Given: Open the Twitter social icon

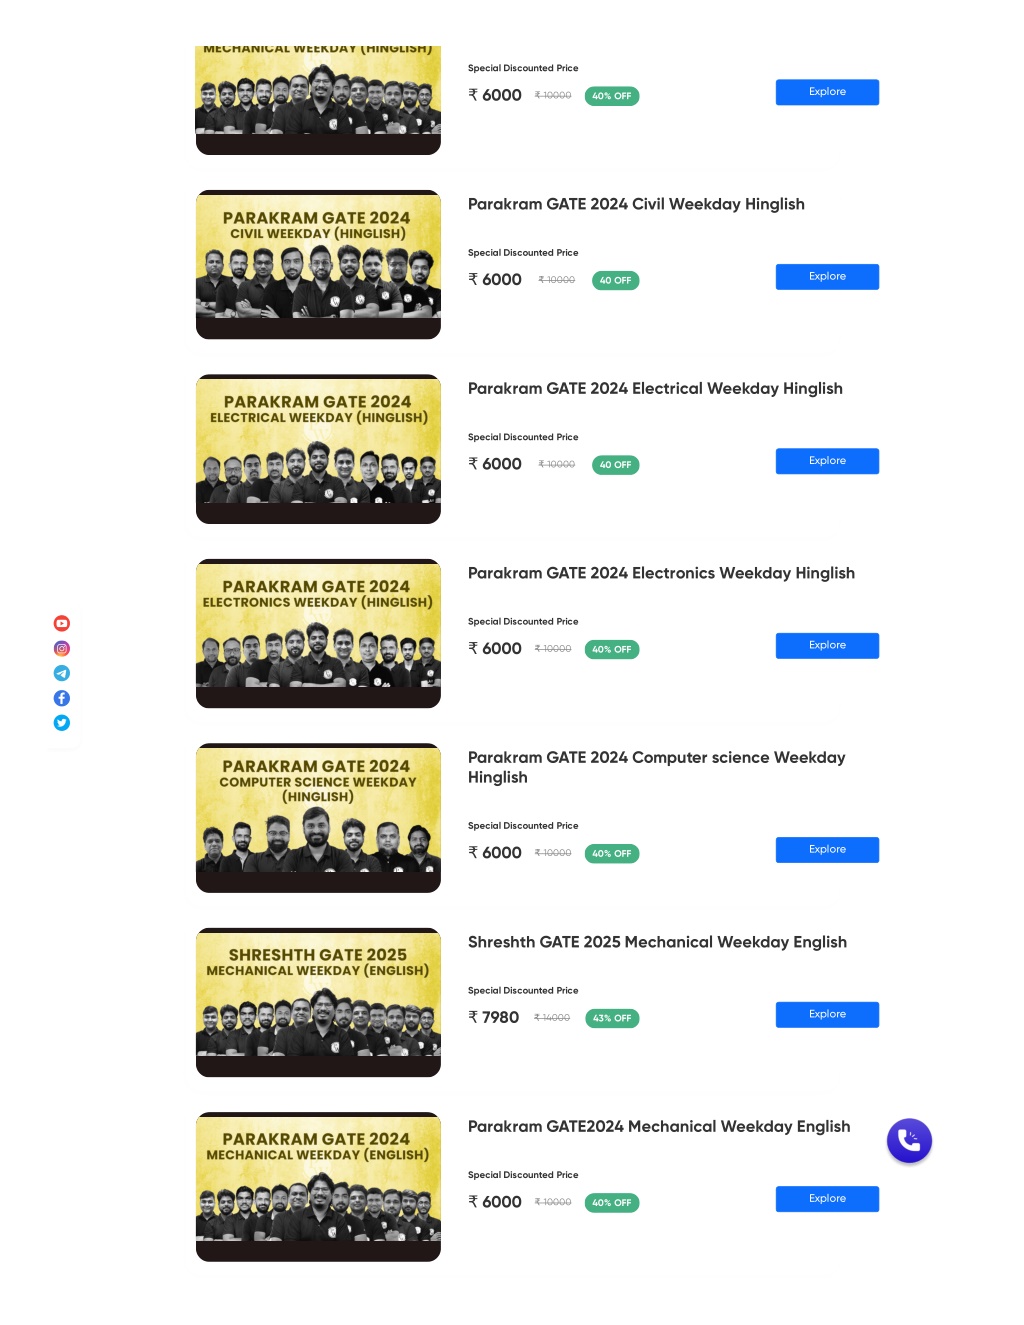Looking at the screenshot, I should 62,723.
